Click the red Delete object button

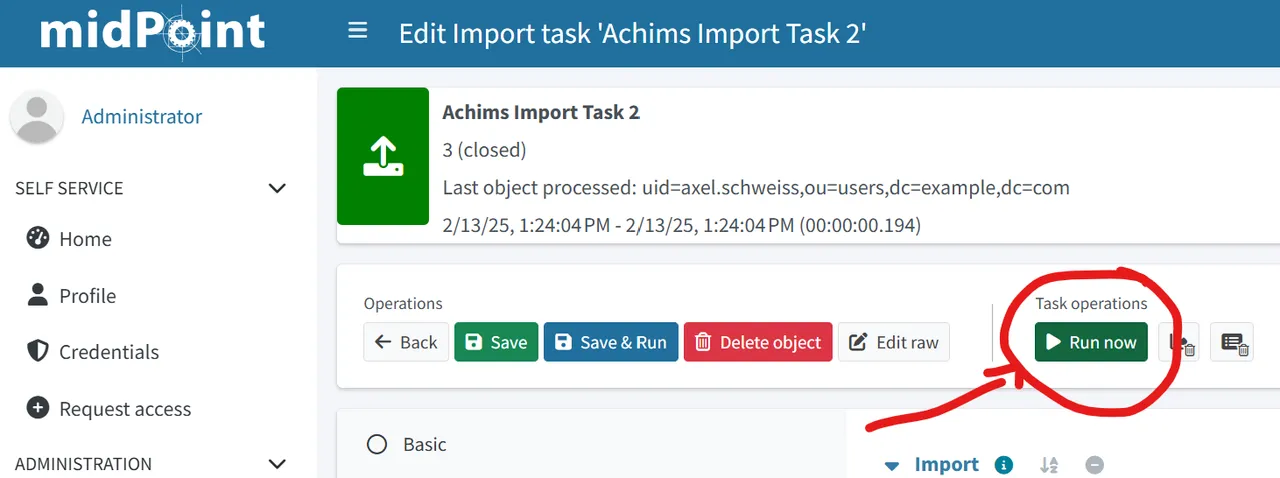click(758, 342)
